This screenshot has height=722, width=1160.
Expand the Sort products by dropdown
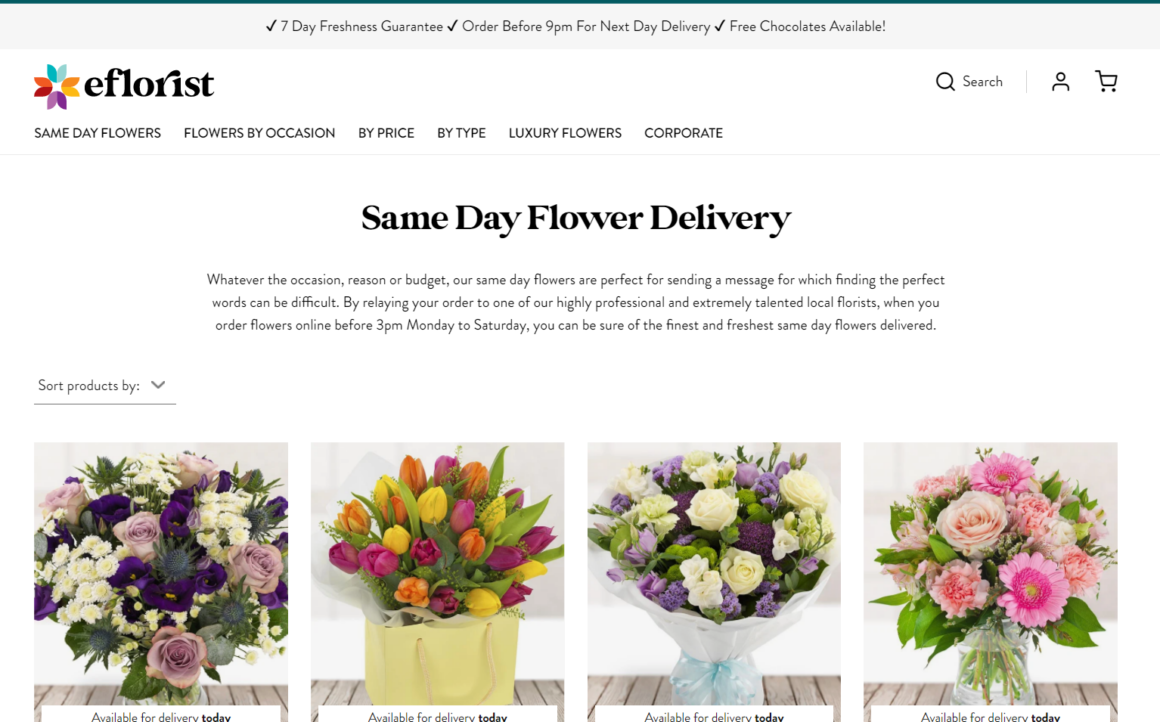tap(104, 385)
